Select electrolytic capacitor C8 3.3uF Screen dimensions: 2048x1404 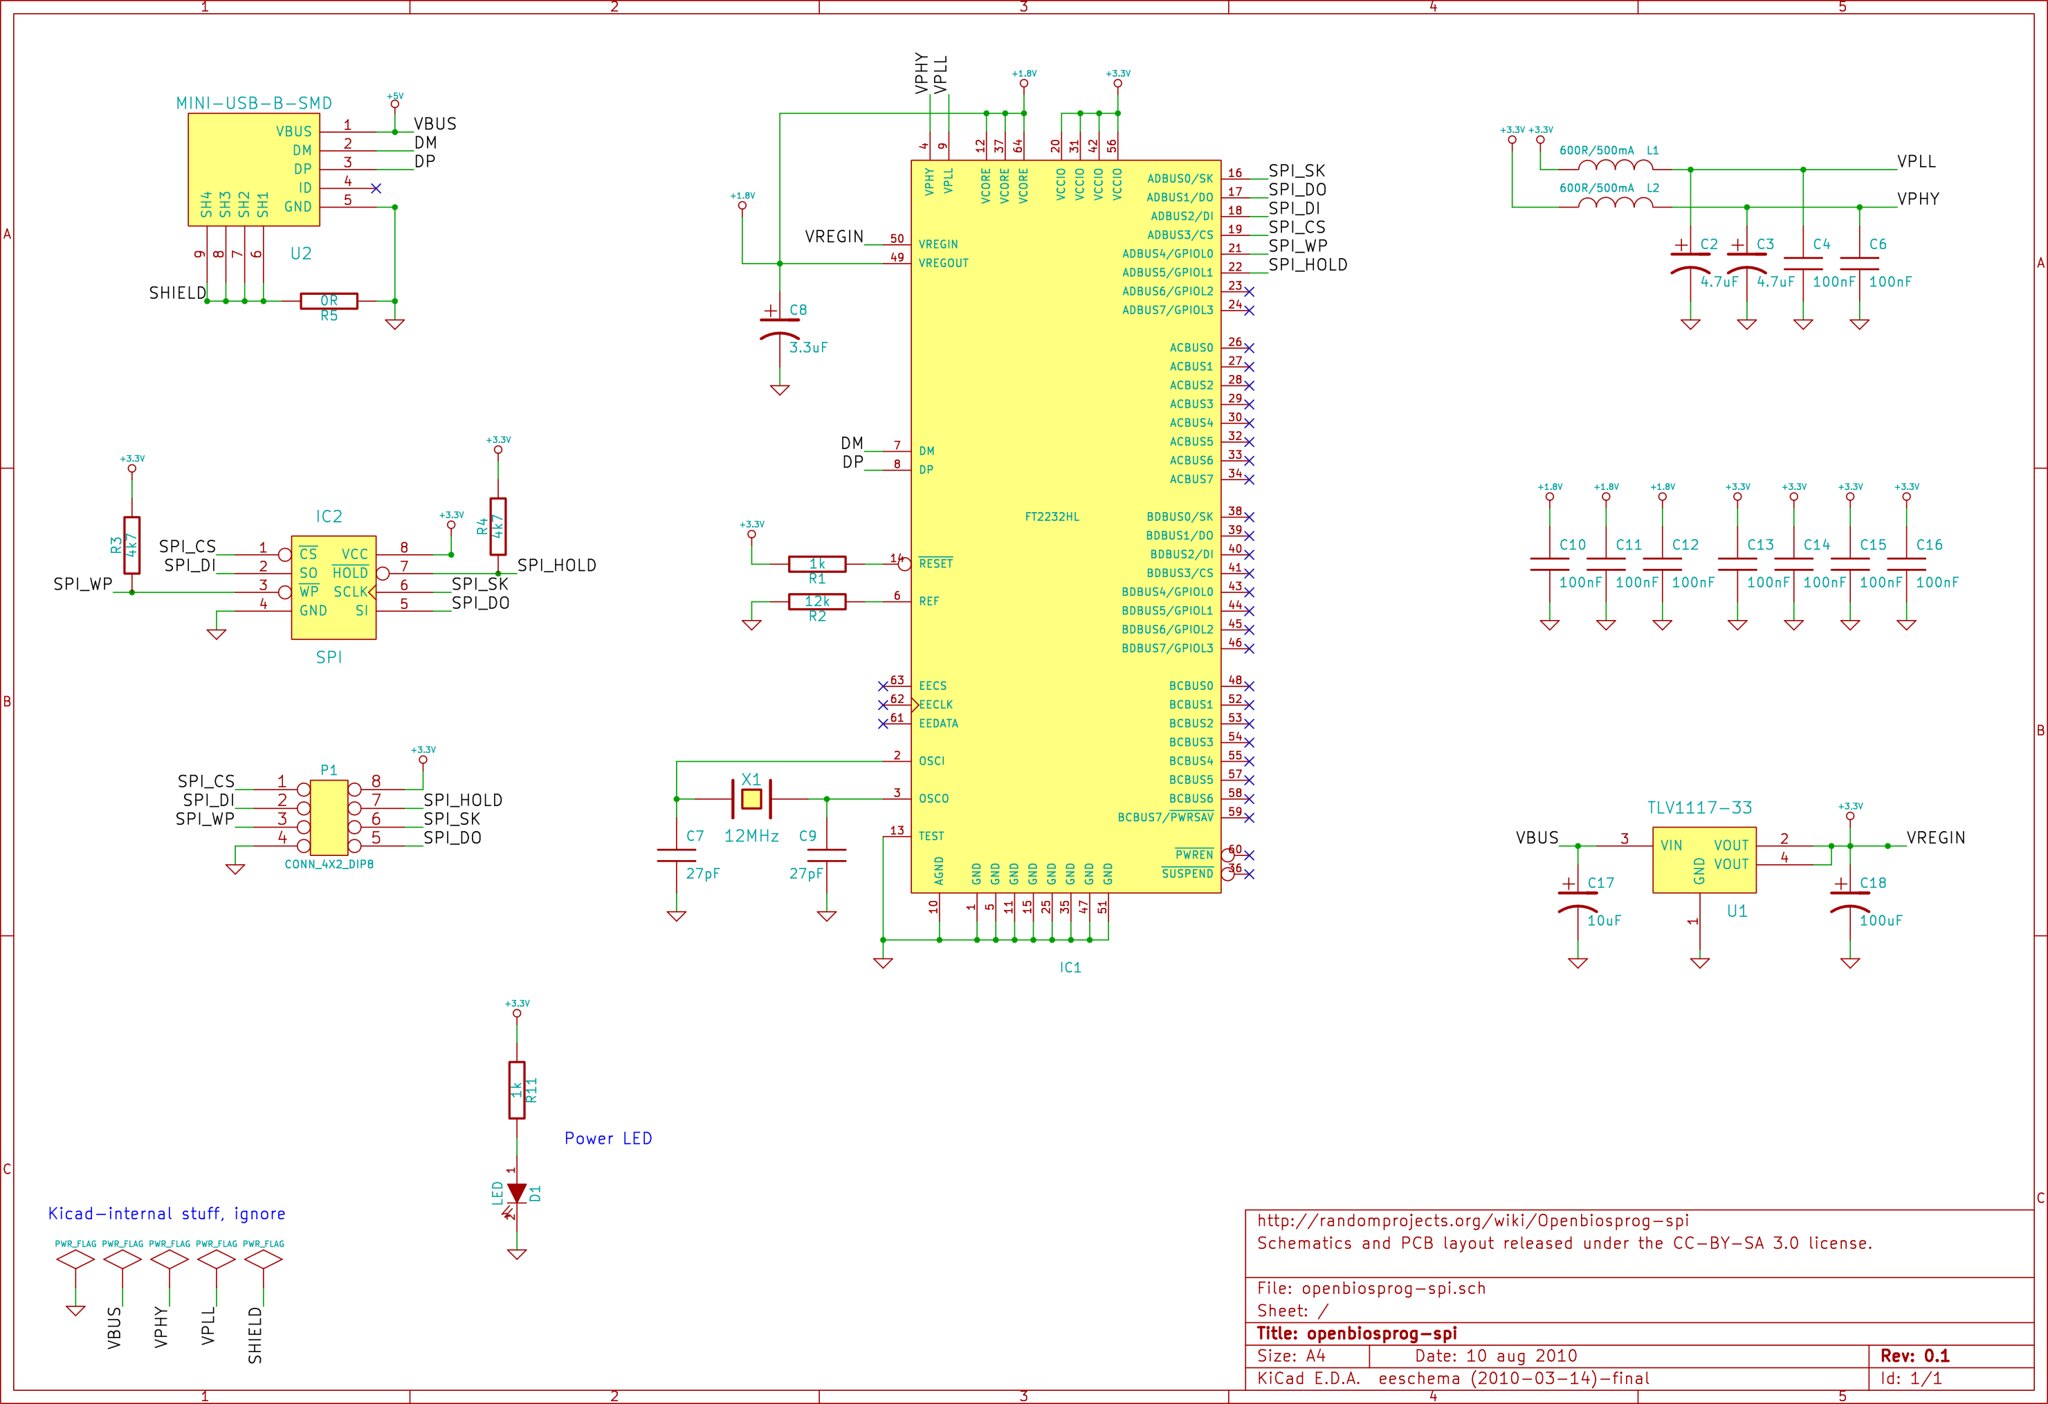778,330
